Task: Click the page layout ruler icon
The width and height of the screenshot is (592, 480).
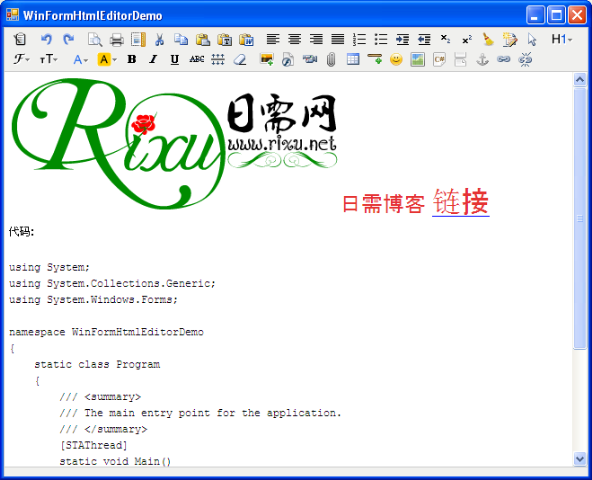Action: pyautogui.click(x=138, y=39)
